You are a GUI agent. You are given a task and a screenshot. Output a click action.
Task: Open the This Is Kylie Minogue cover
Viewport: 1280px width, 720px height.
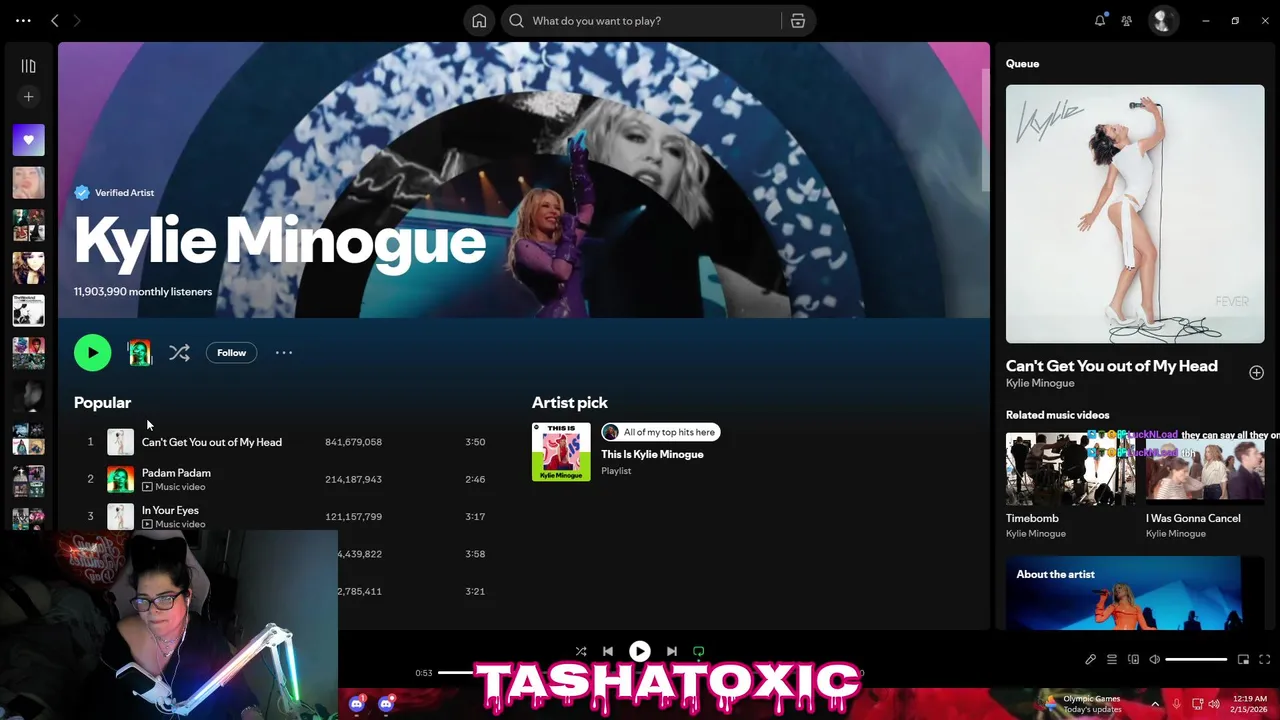click(561, 452)
